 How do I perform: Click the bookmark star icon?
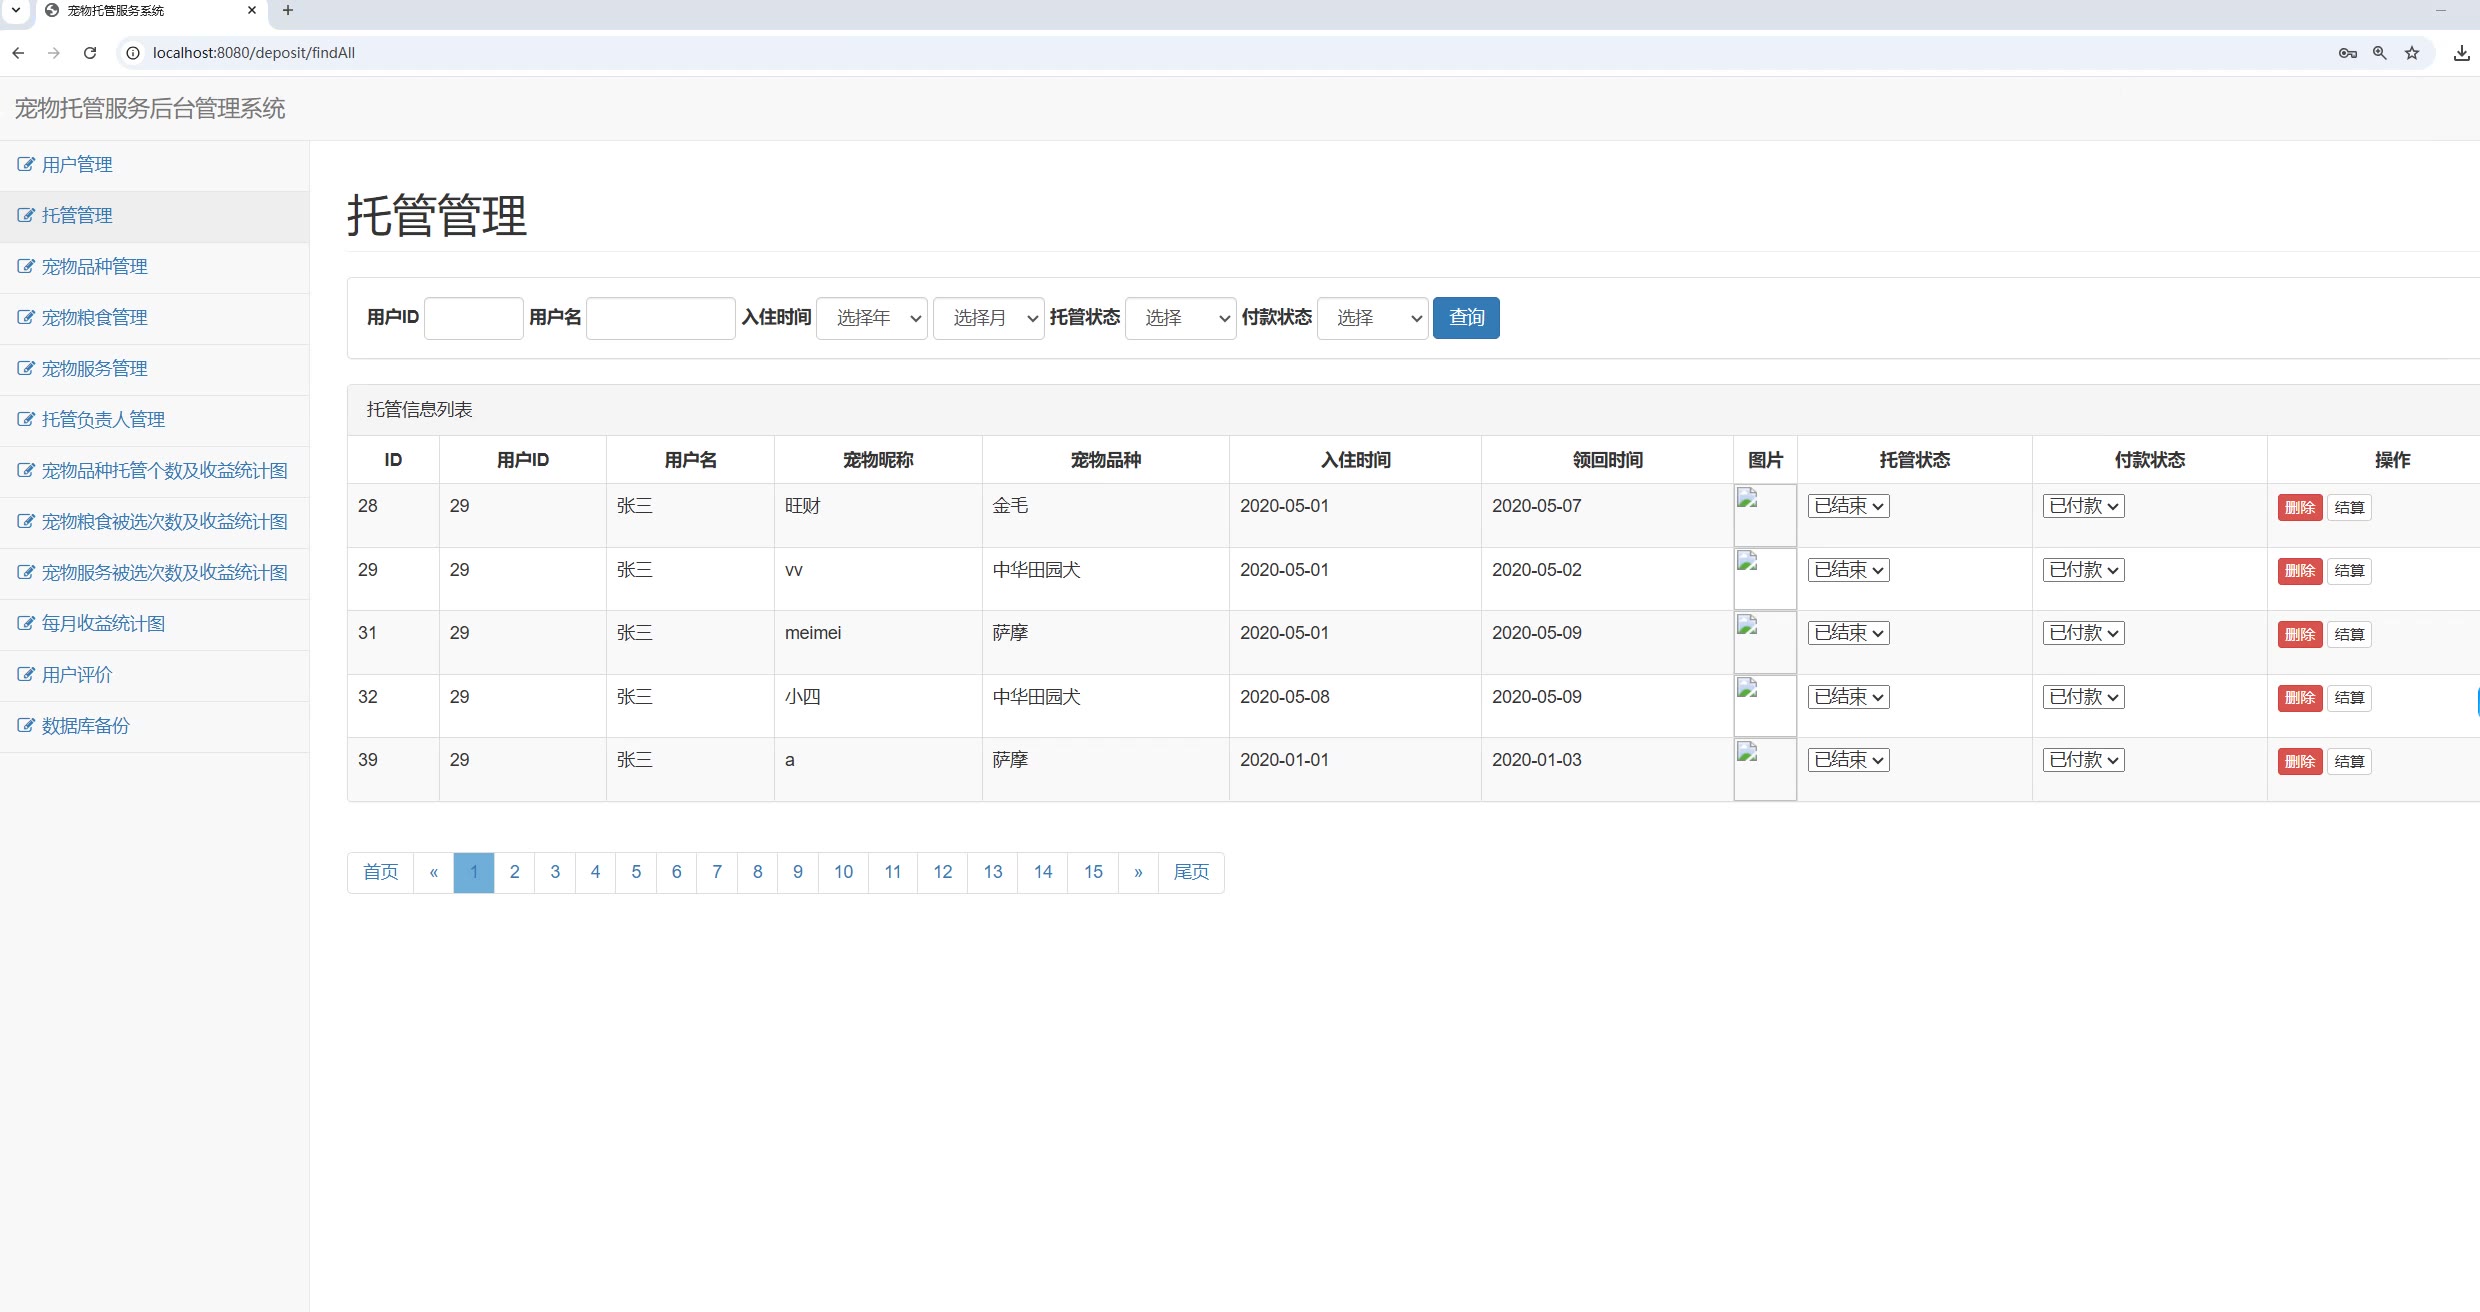[x=2412, y=53]
